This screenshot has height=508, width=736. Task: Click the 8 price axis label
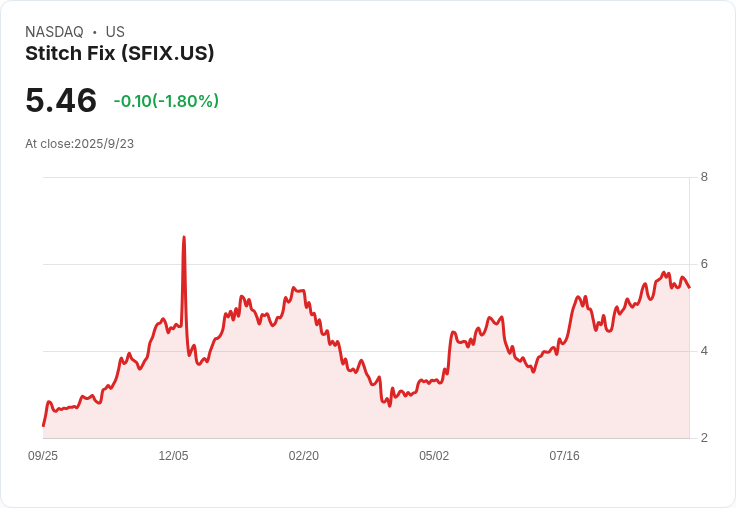[x=704, y=177]
